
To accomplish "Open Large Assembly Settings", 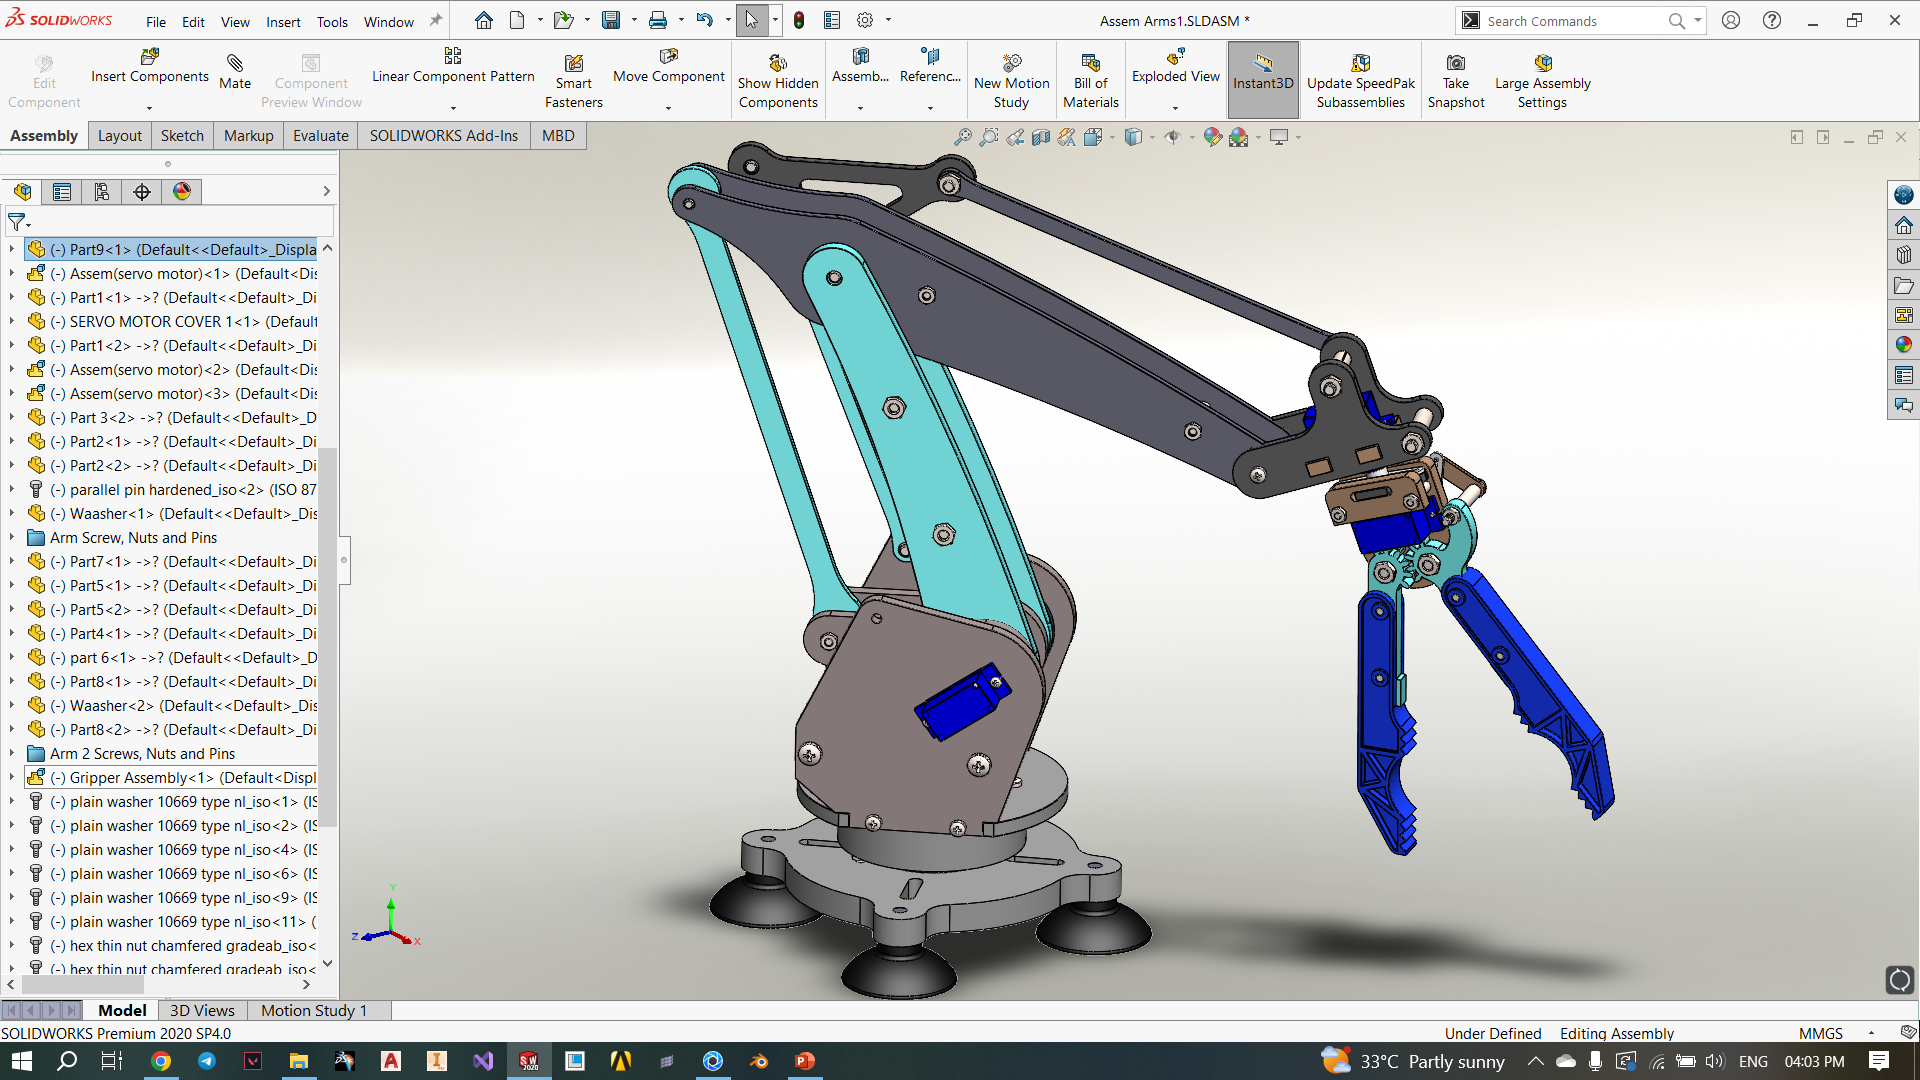I will tap(1542, 64).
